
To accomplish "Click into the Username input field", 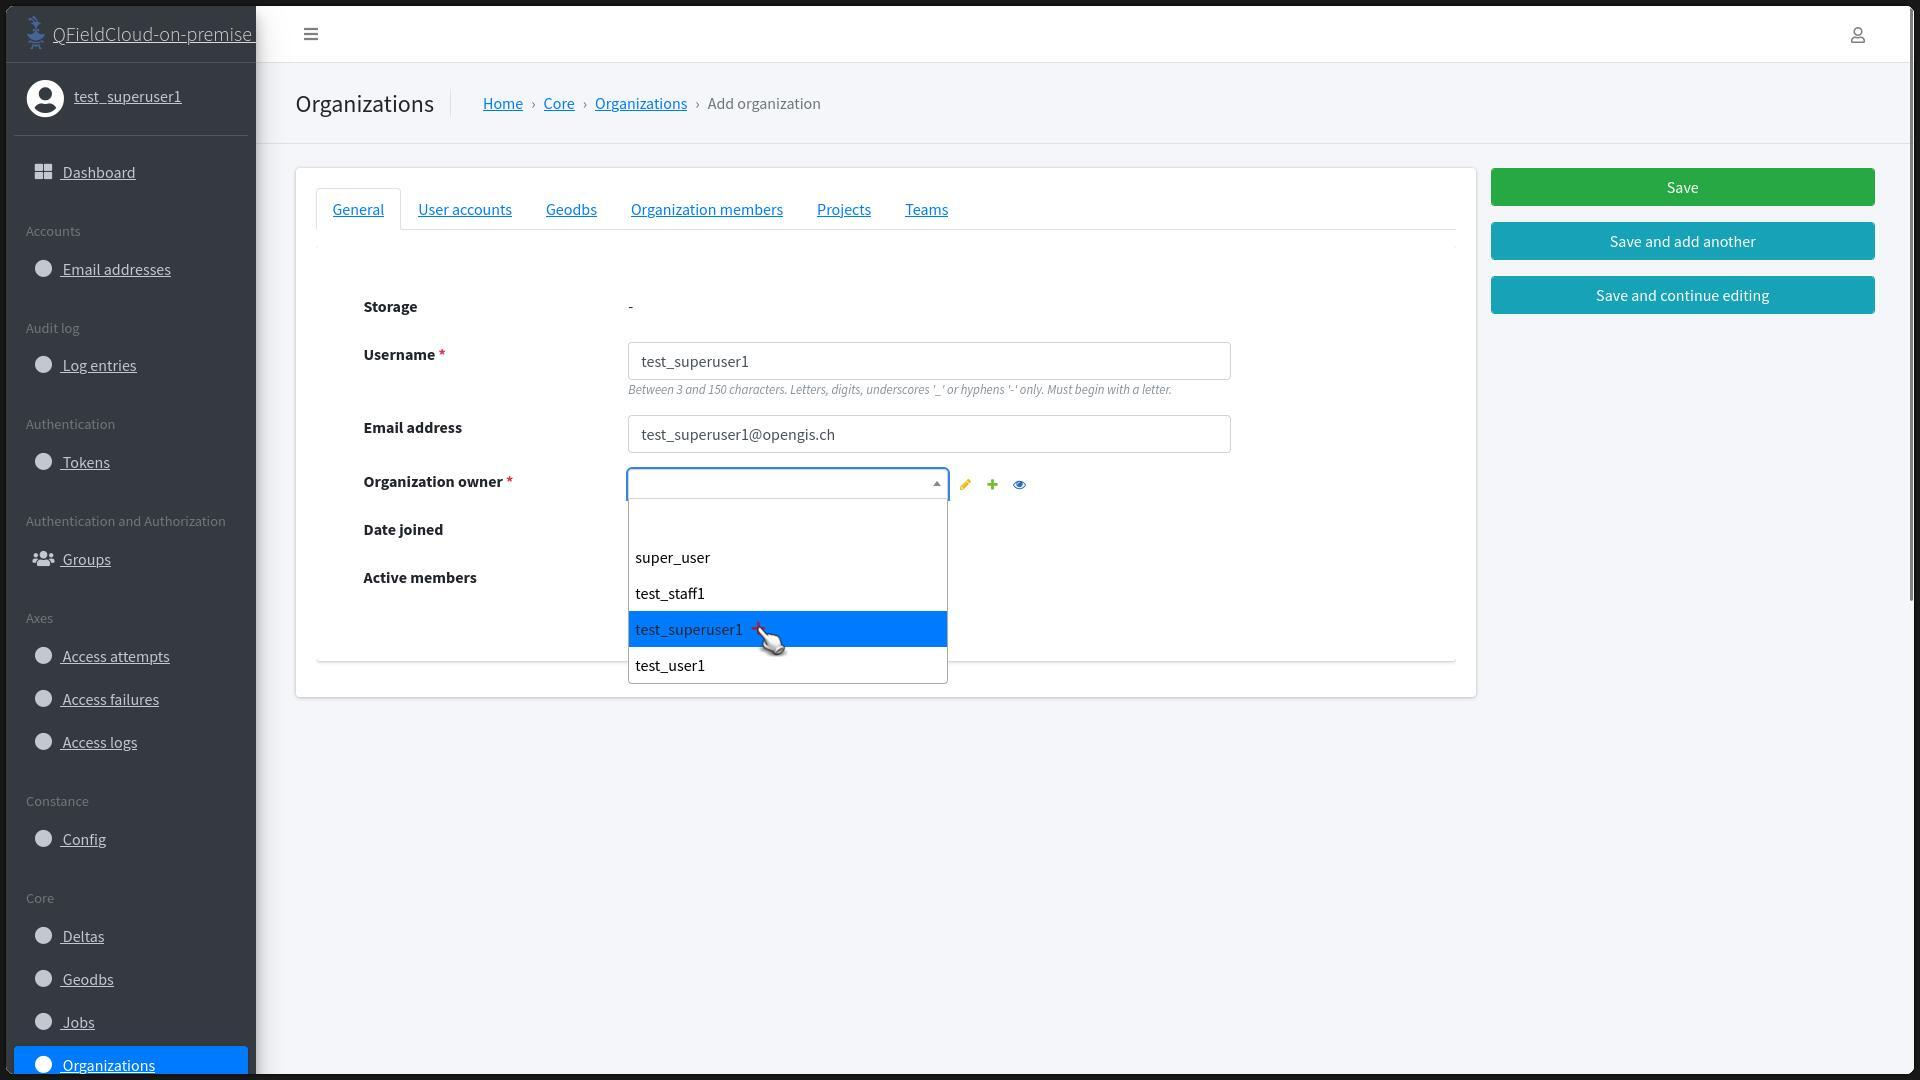I will (x=928, y=362).
